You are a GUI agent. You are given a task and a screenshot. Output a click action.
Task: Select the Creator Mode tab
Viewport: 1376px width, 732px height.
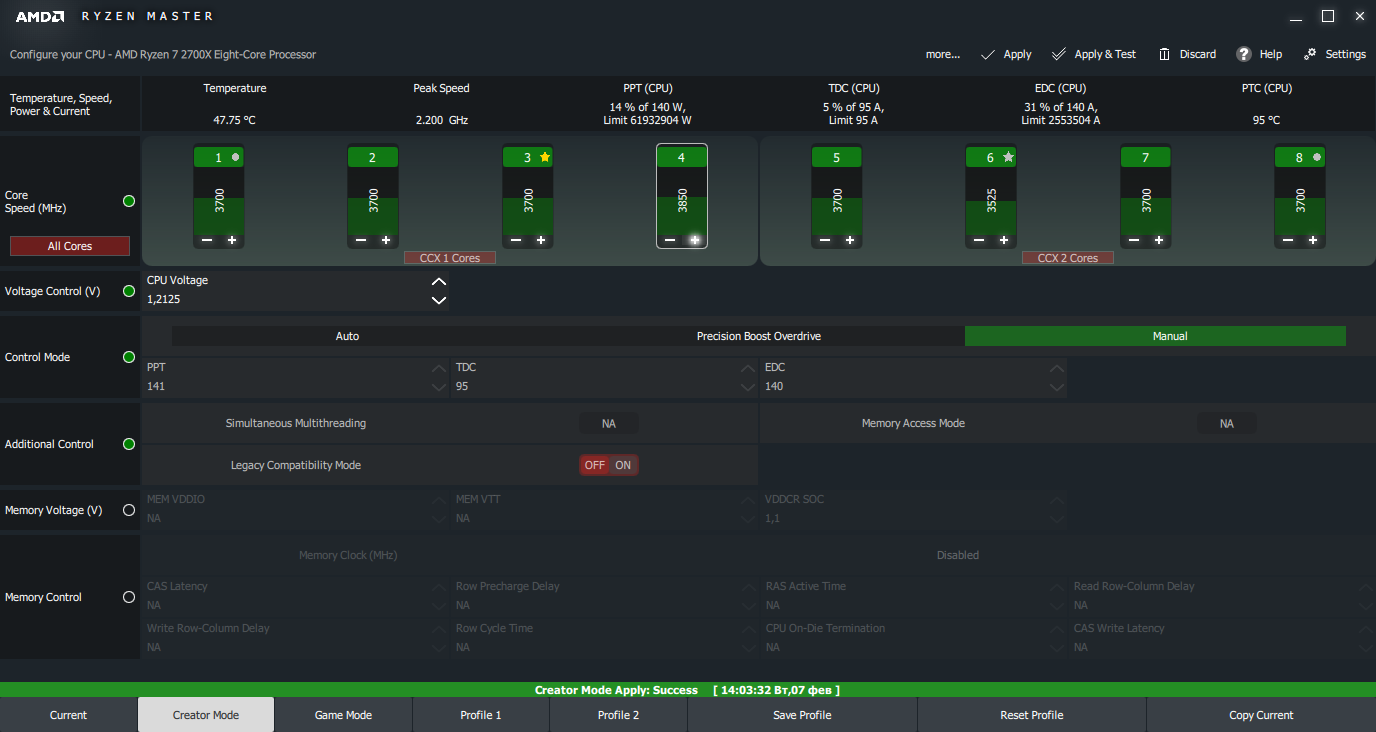pyautogui.click(x=206, y=715)
